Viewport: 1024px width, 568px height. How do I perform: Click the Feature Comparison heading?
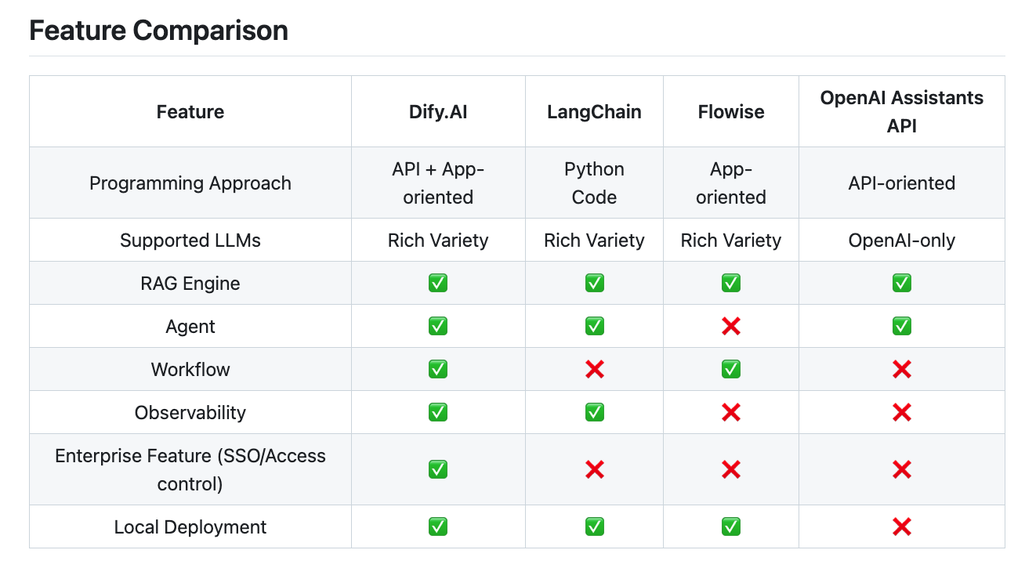tap(159, 31)
